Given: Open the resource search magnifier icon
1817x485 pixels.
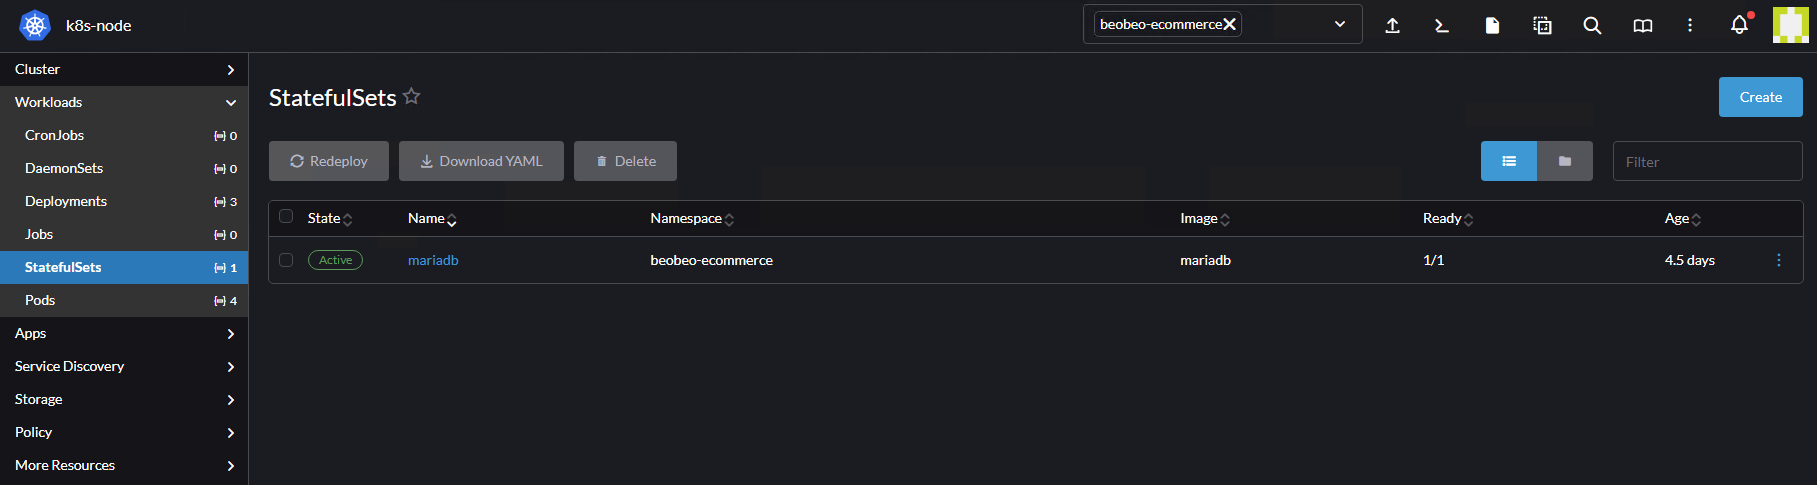Looking at the screenshot, I should tap(1592, 25).
